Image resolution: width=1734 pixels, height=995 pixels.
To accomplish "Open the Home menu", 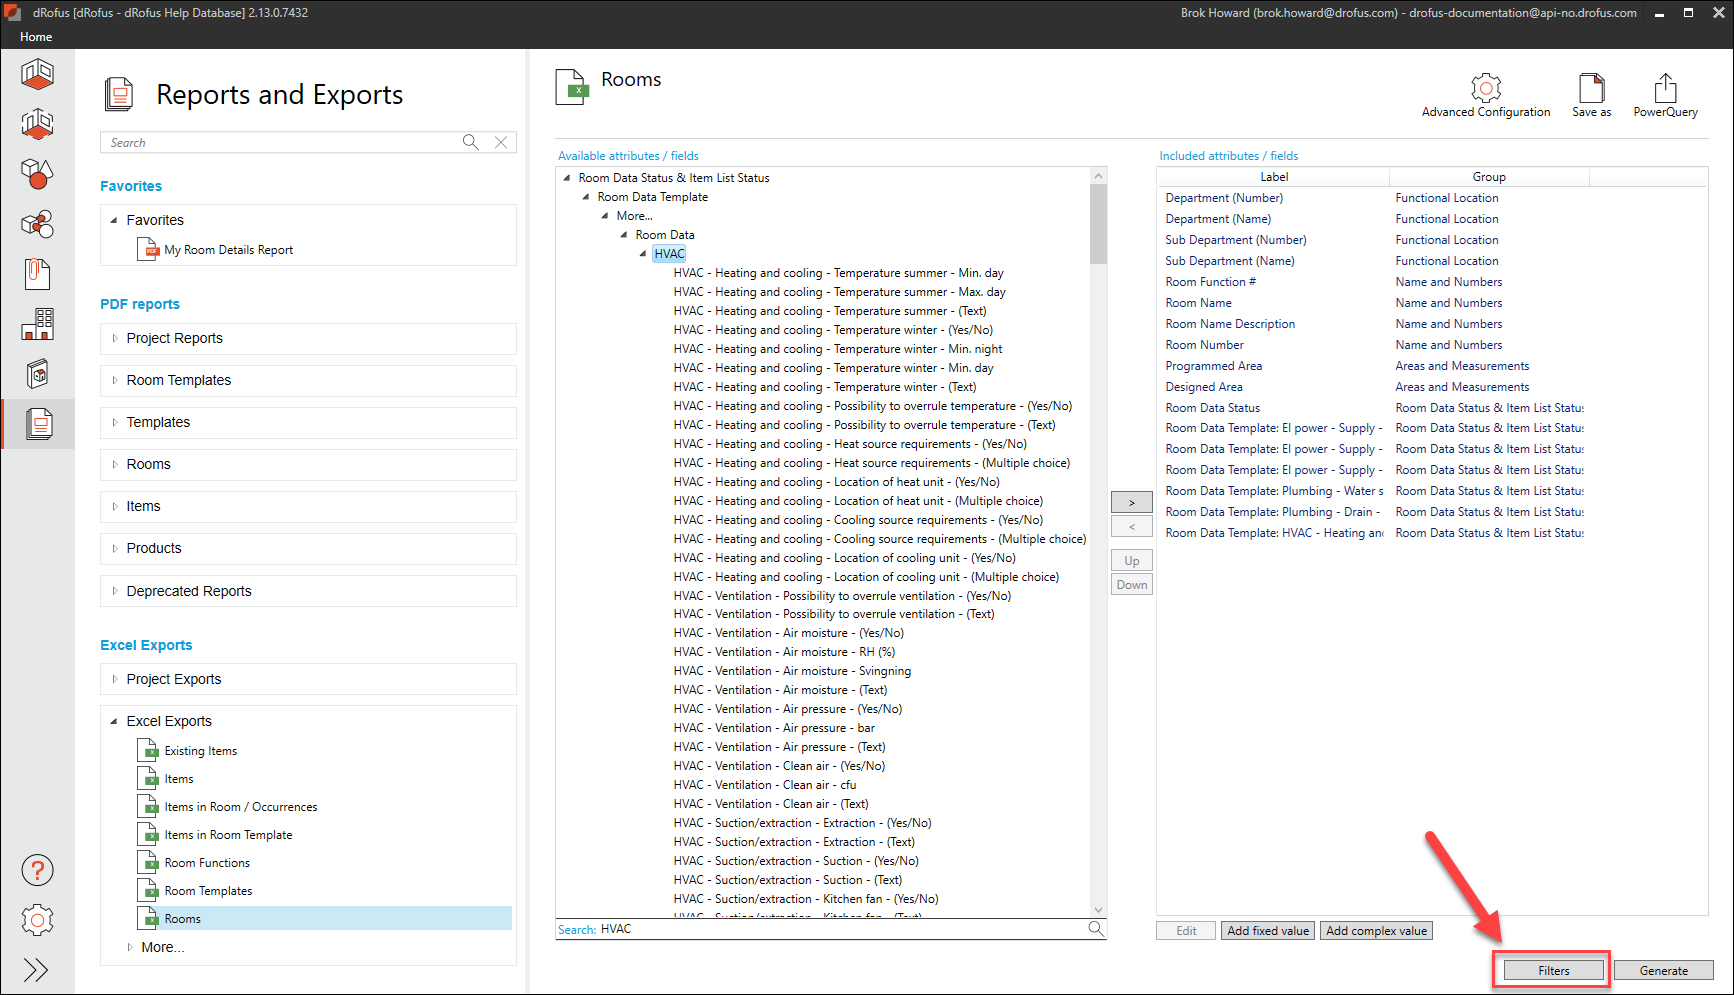I will 36,37.
